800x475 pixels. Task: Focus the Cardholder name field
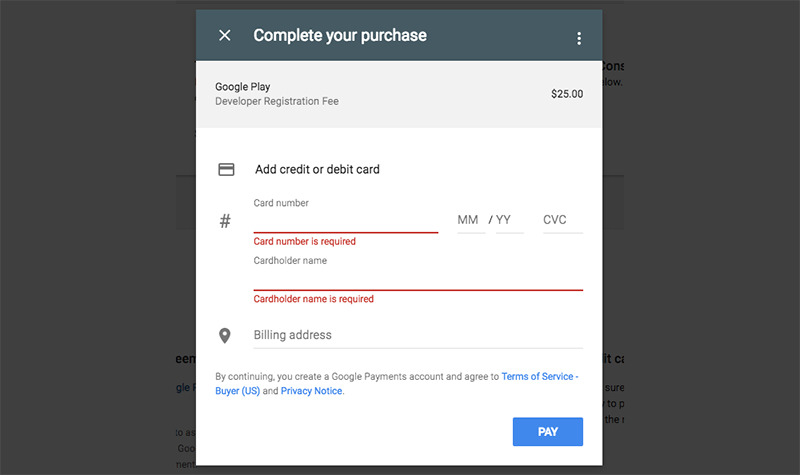tap(418, 280)
